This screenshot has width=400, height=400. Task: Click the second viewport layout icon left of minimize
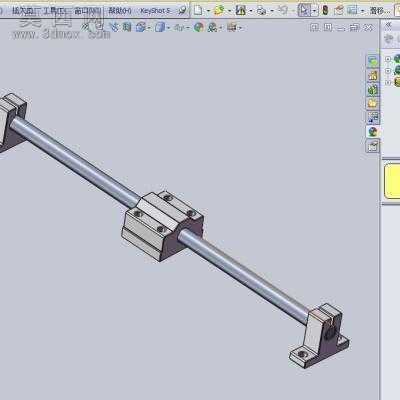pyautogui.click(x=328, y=27)
